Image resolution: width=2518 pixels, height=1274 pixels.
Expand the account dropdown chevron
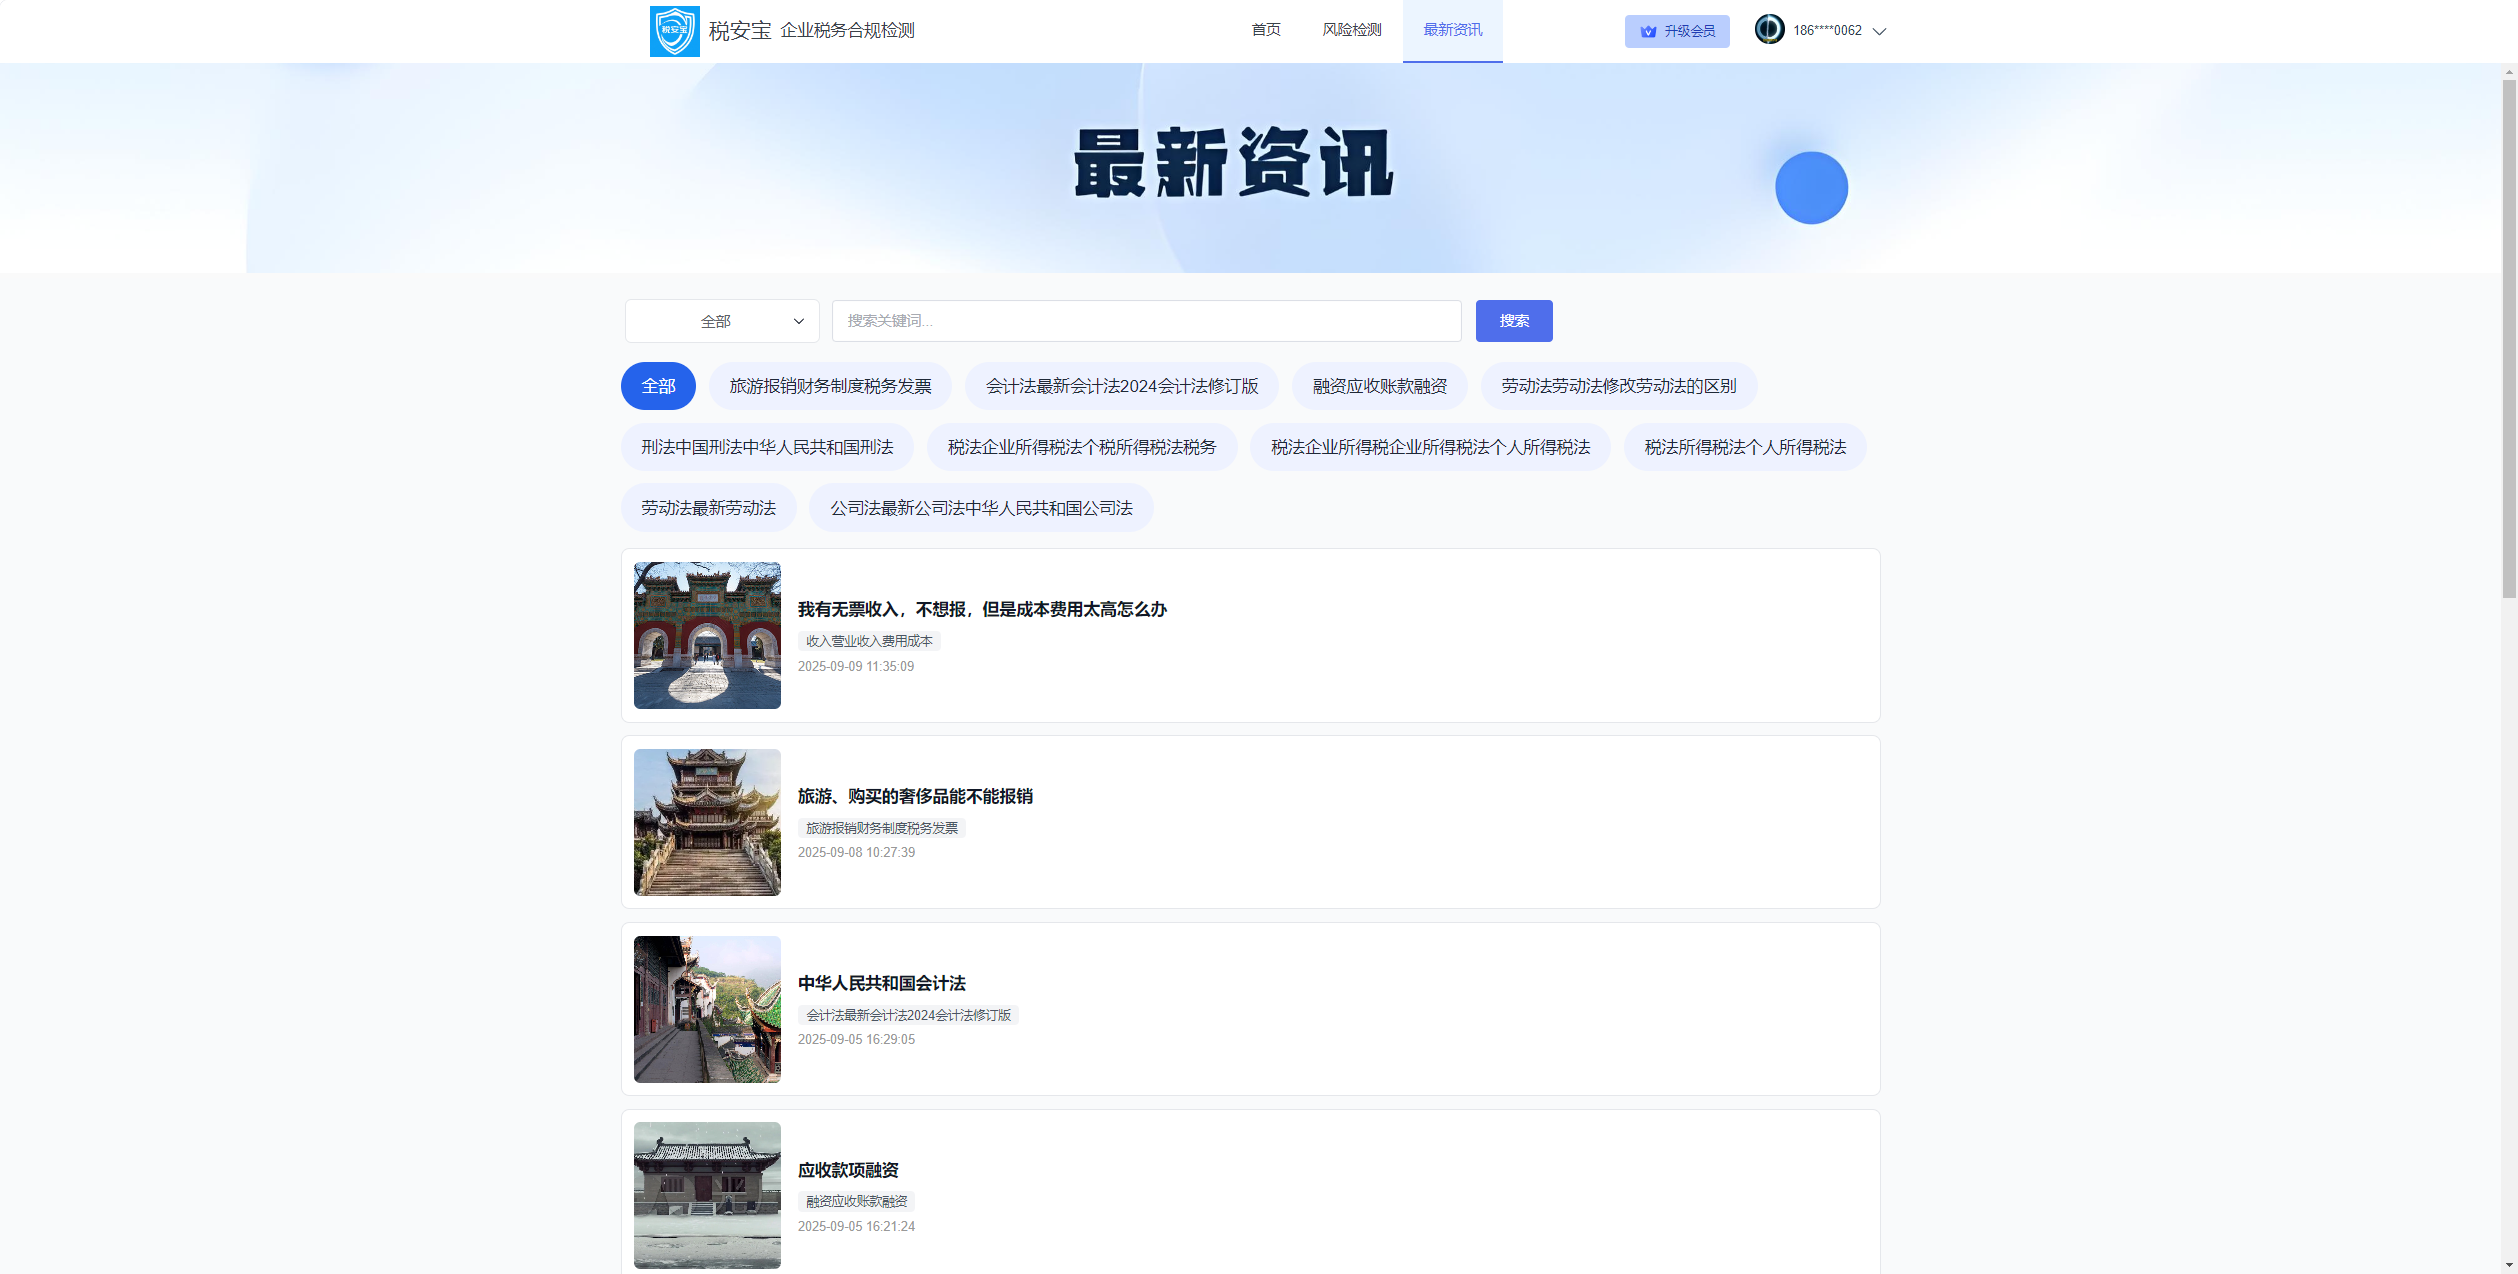[1879, 31]
